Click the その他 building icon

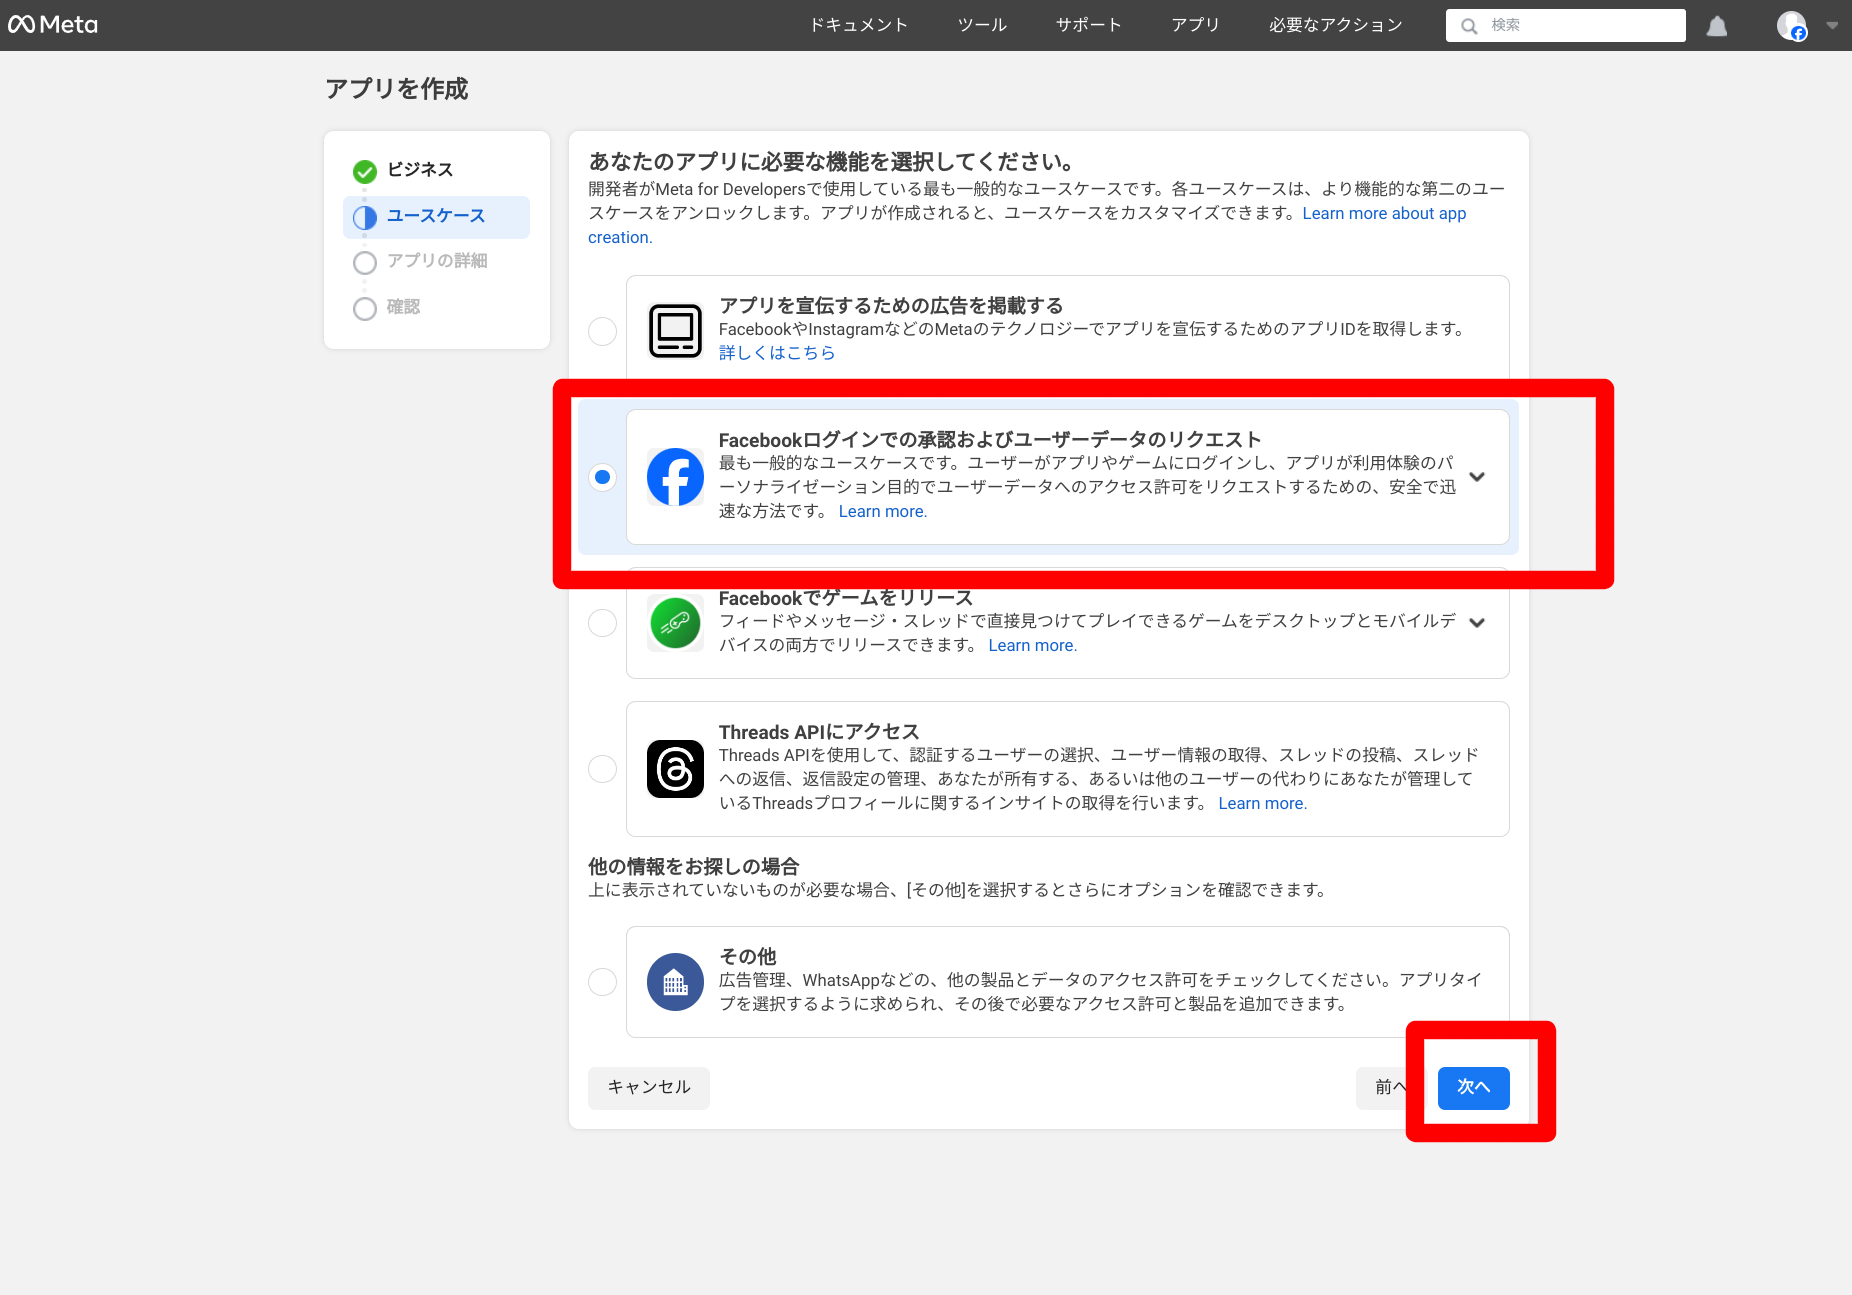coord(675,982)
